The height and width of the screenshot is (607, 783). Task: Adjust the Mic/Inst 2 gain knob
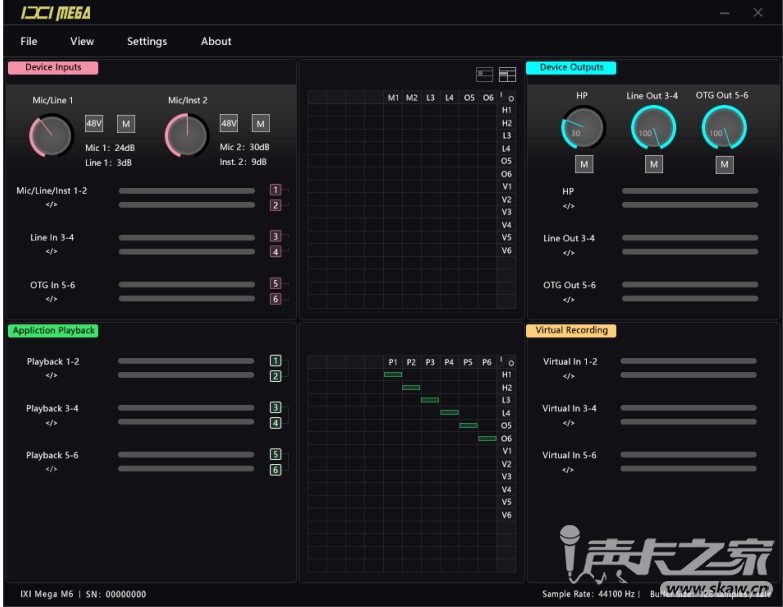(187, 135)
